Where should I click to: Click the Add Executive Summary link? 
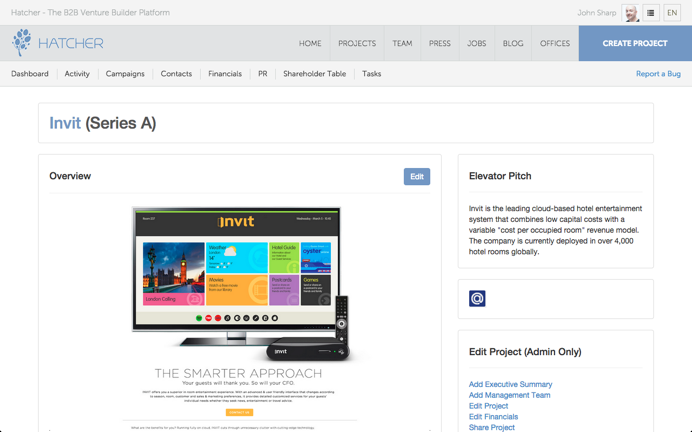coord(510,384)
